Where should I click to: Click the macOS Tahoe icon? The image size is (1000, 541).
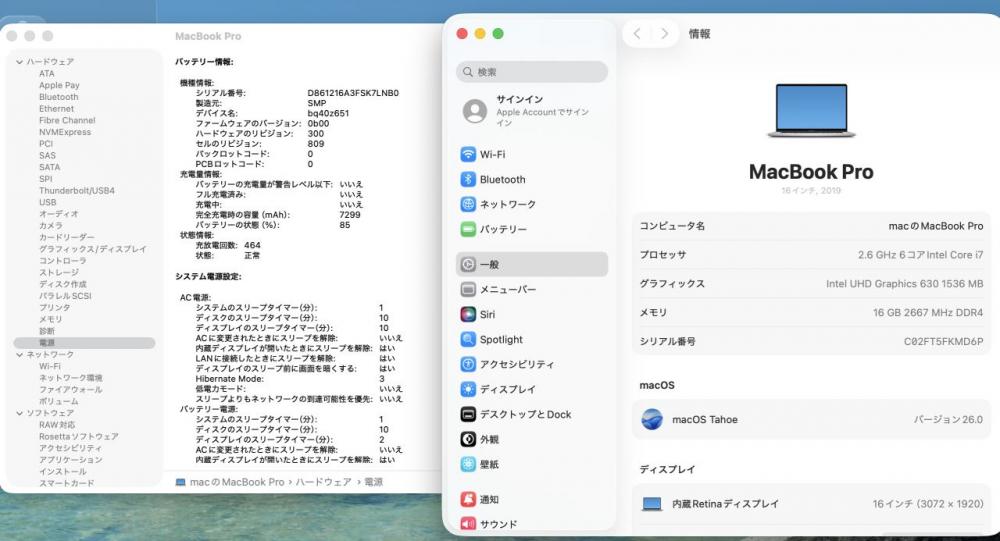coord(652,420)
